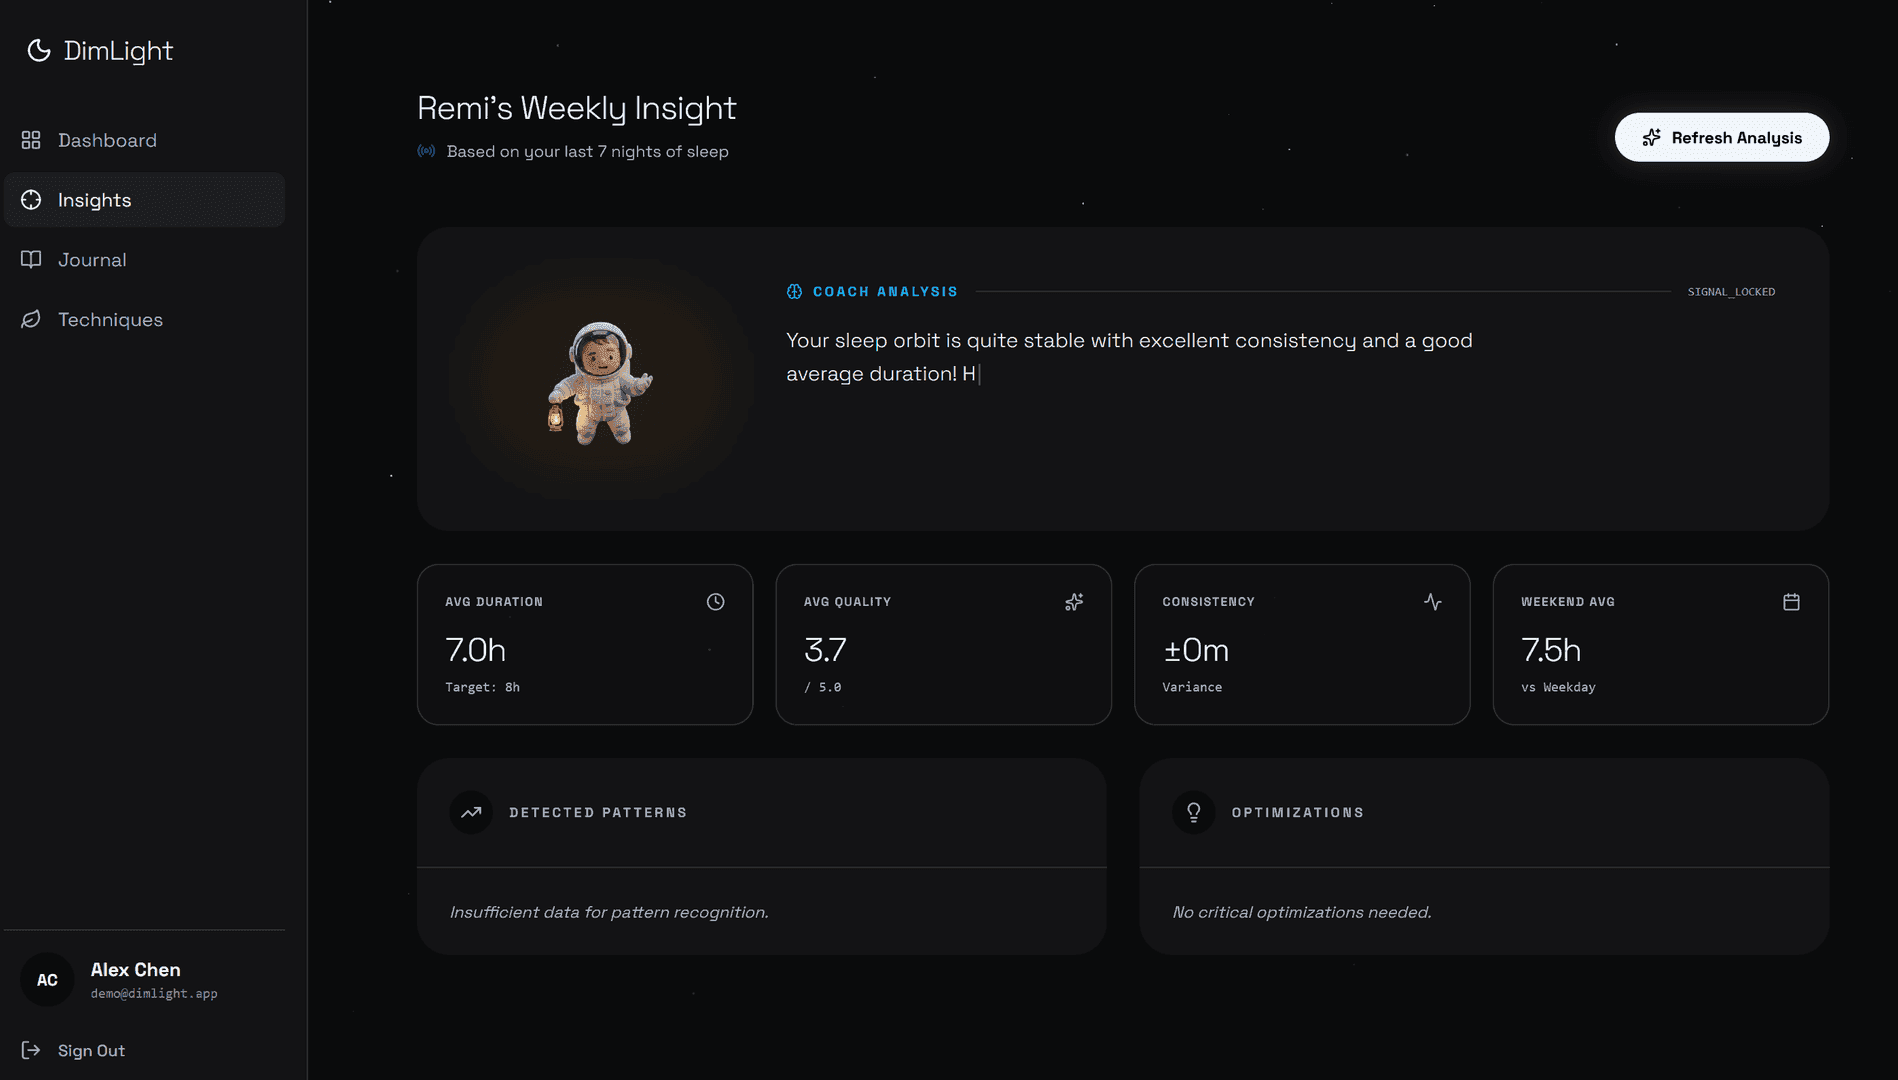Click the clock icon in Avg Duration card
Screen dimensions: 1898x1080
[715, 602]
